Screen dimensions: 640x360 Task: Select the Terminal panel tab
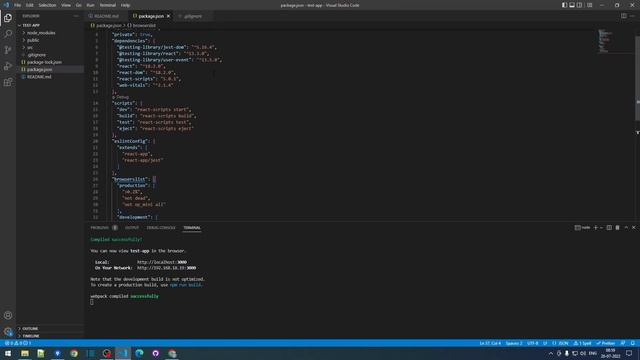[x=192, y=228]
